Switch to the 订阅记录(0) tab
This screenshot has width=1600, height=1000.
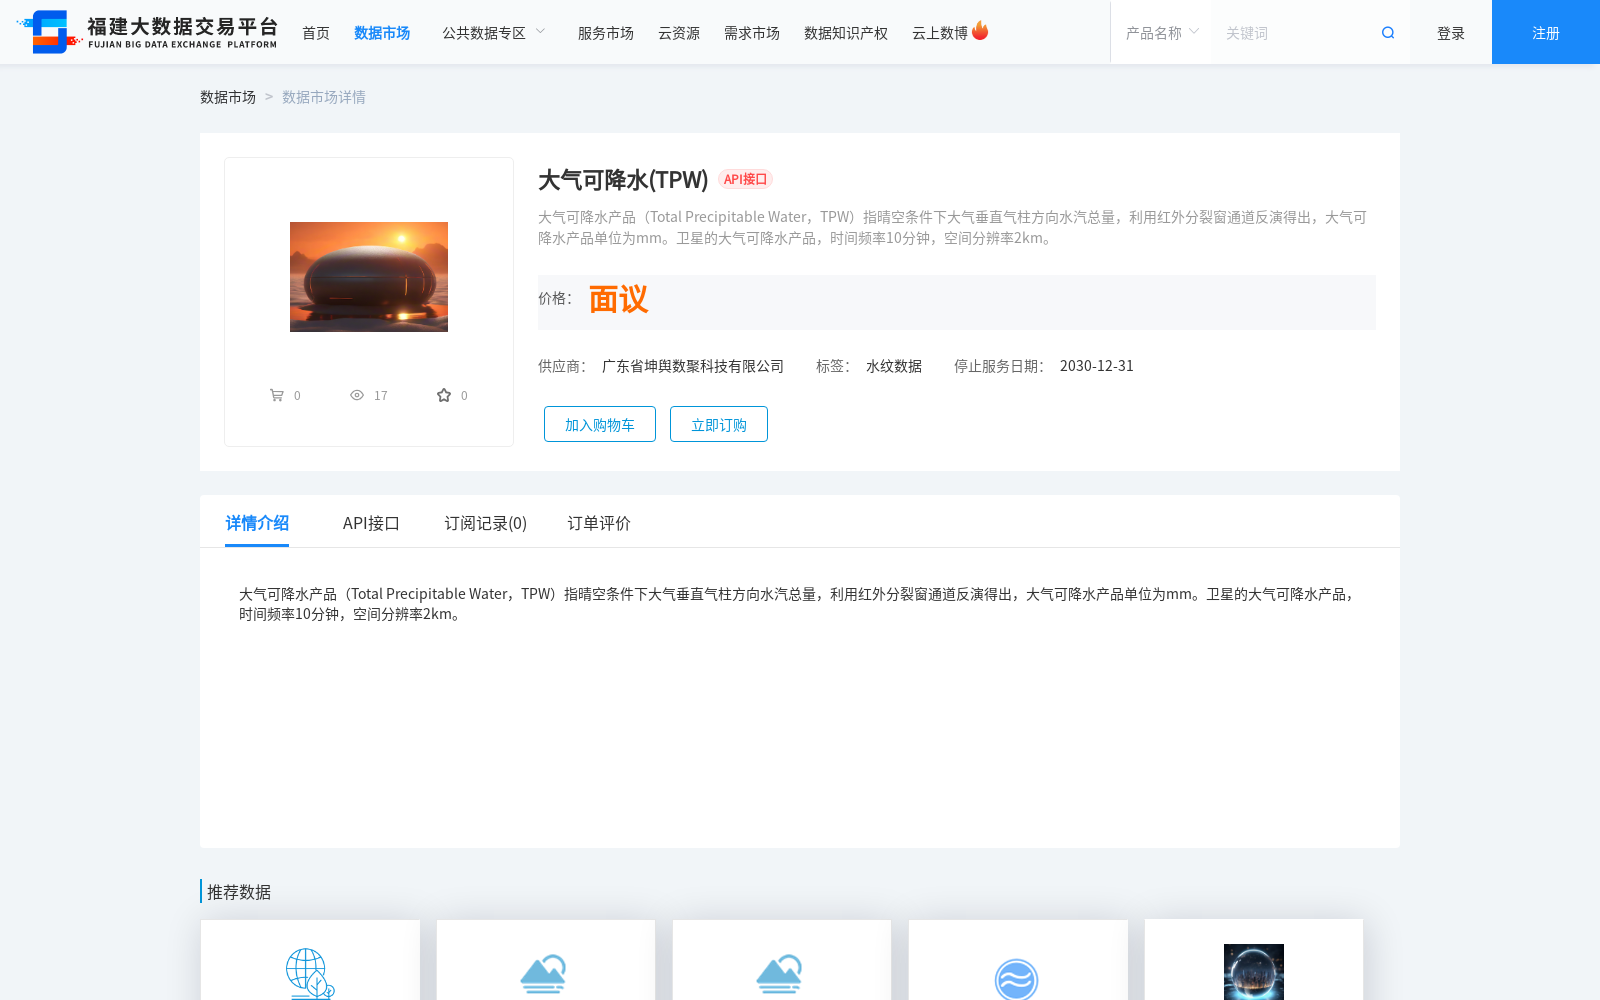click(486, 523)
